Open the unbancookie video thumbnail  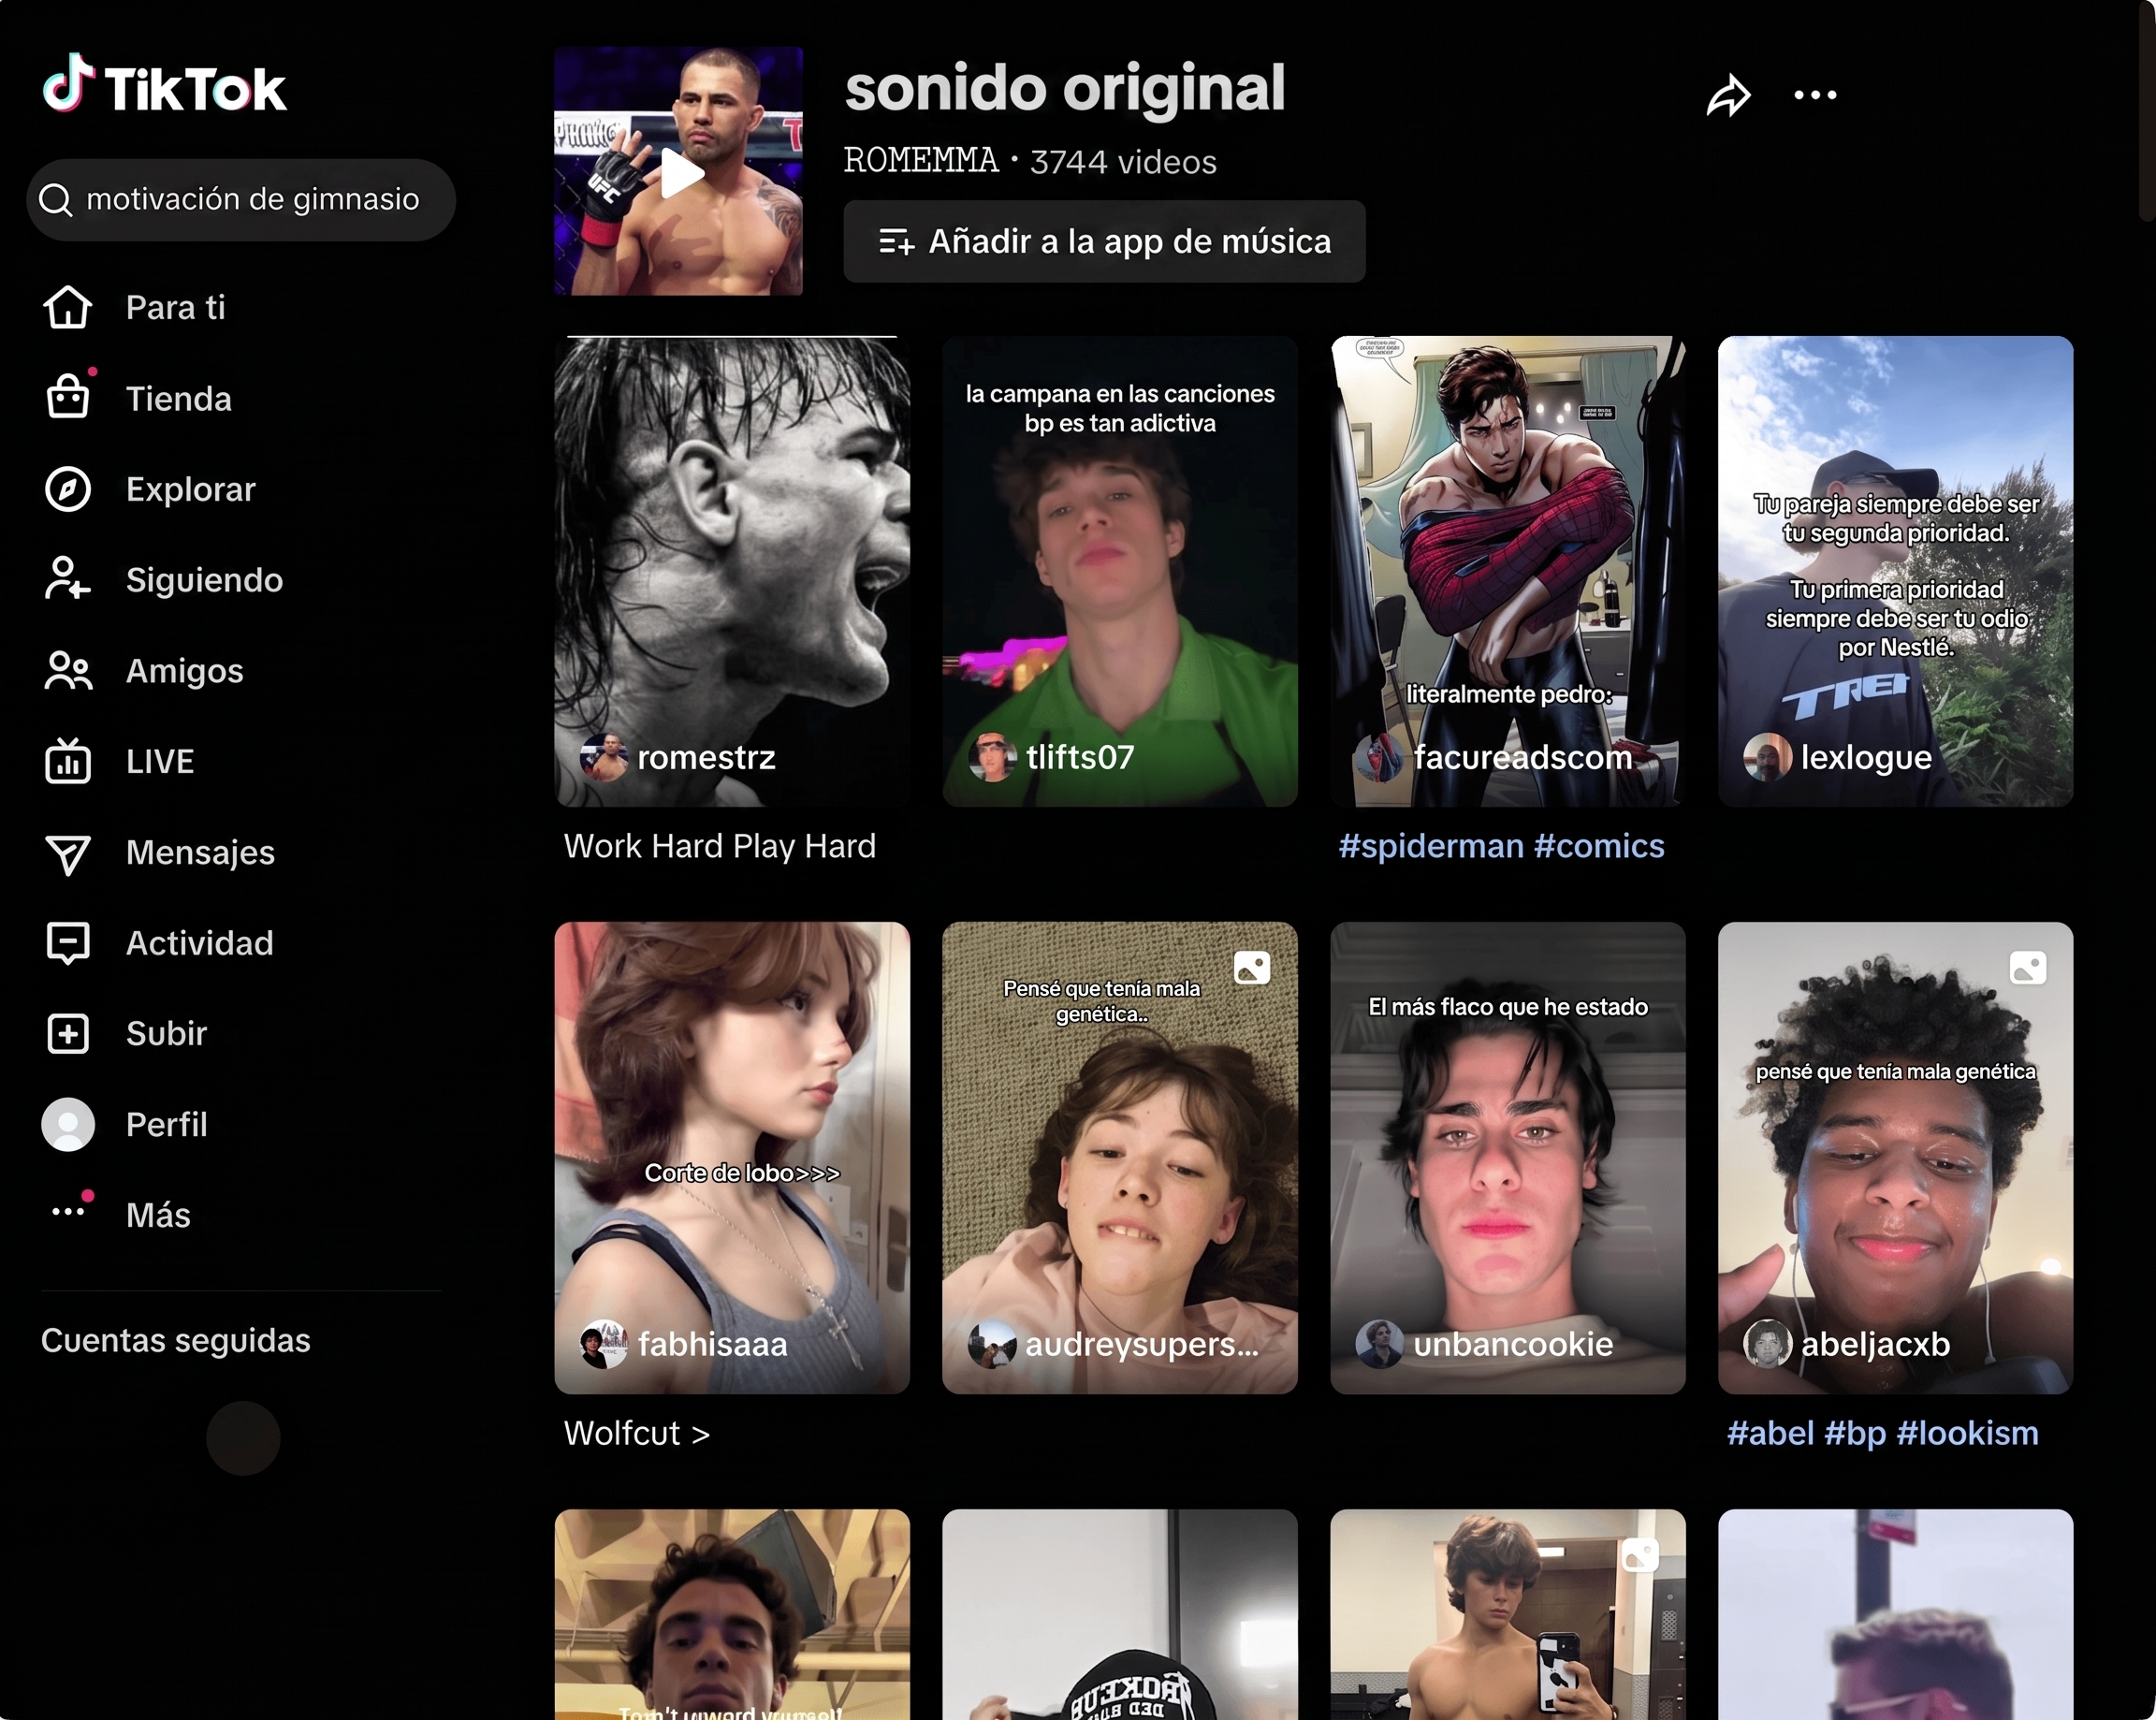coord(1508,1158)
